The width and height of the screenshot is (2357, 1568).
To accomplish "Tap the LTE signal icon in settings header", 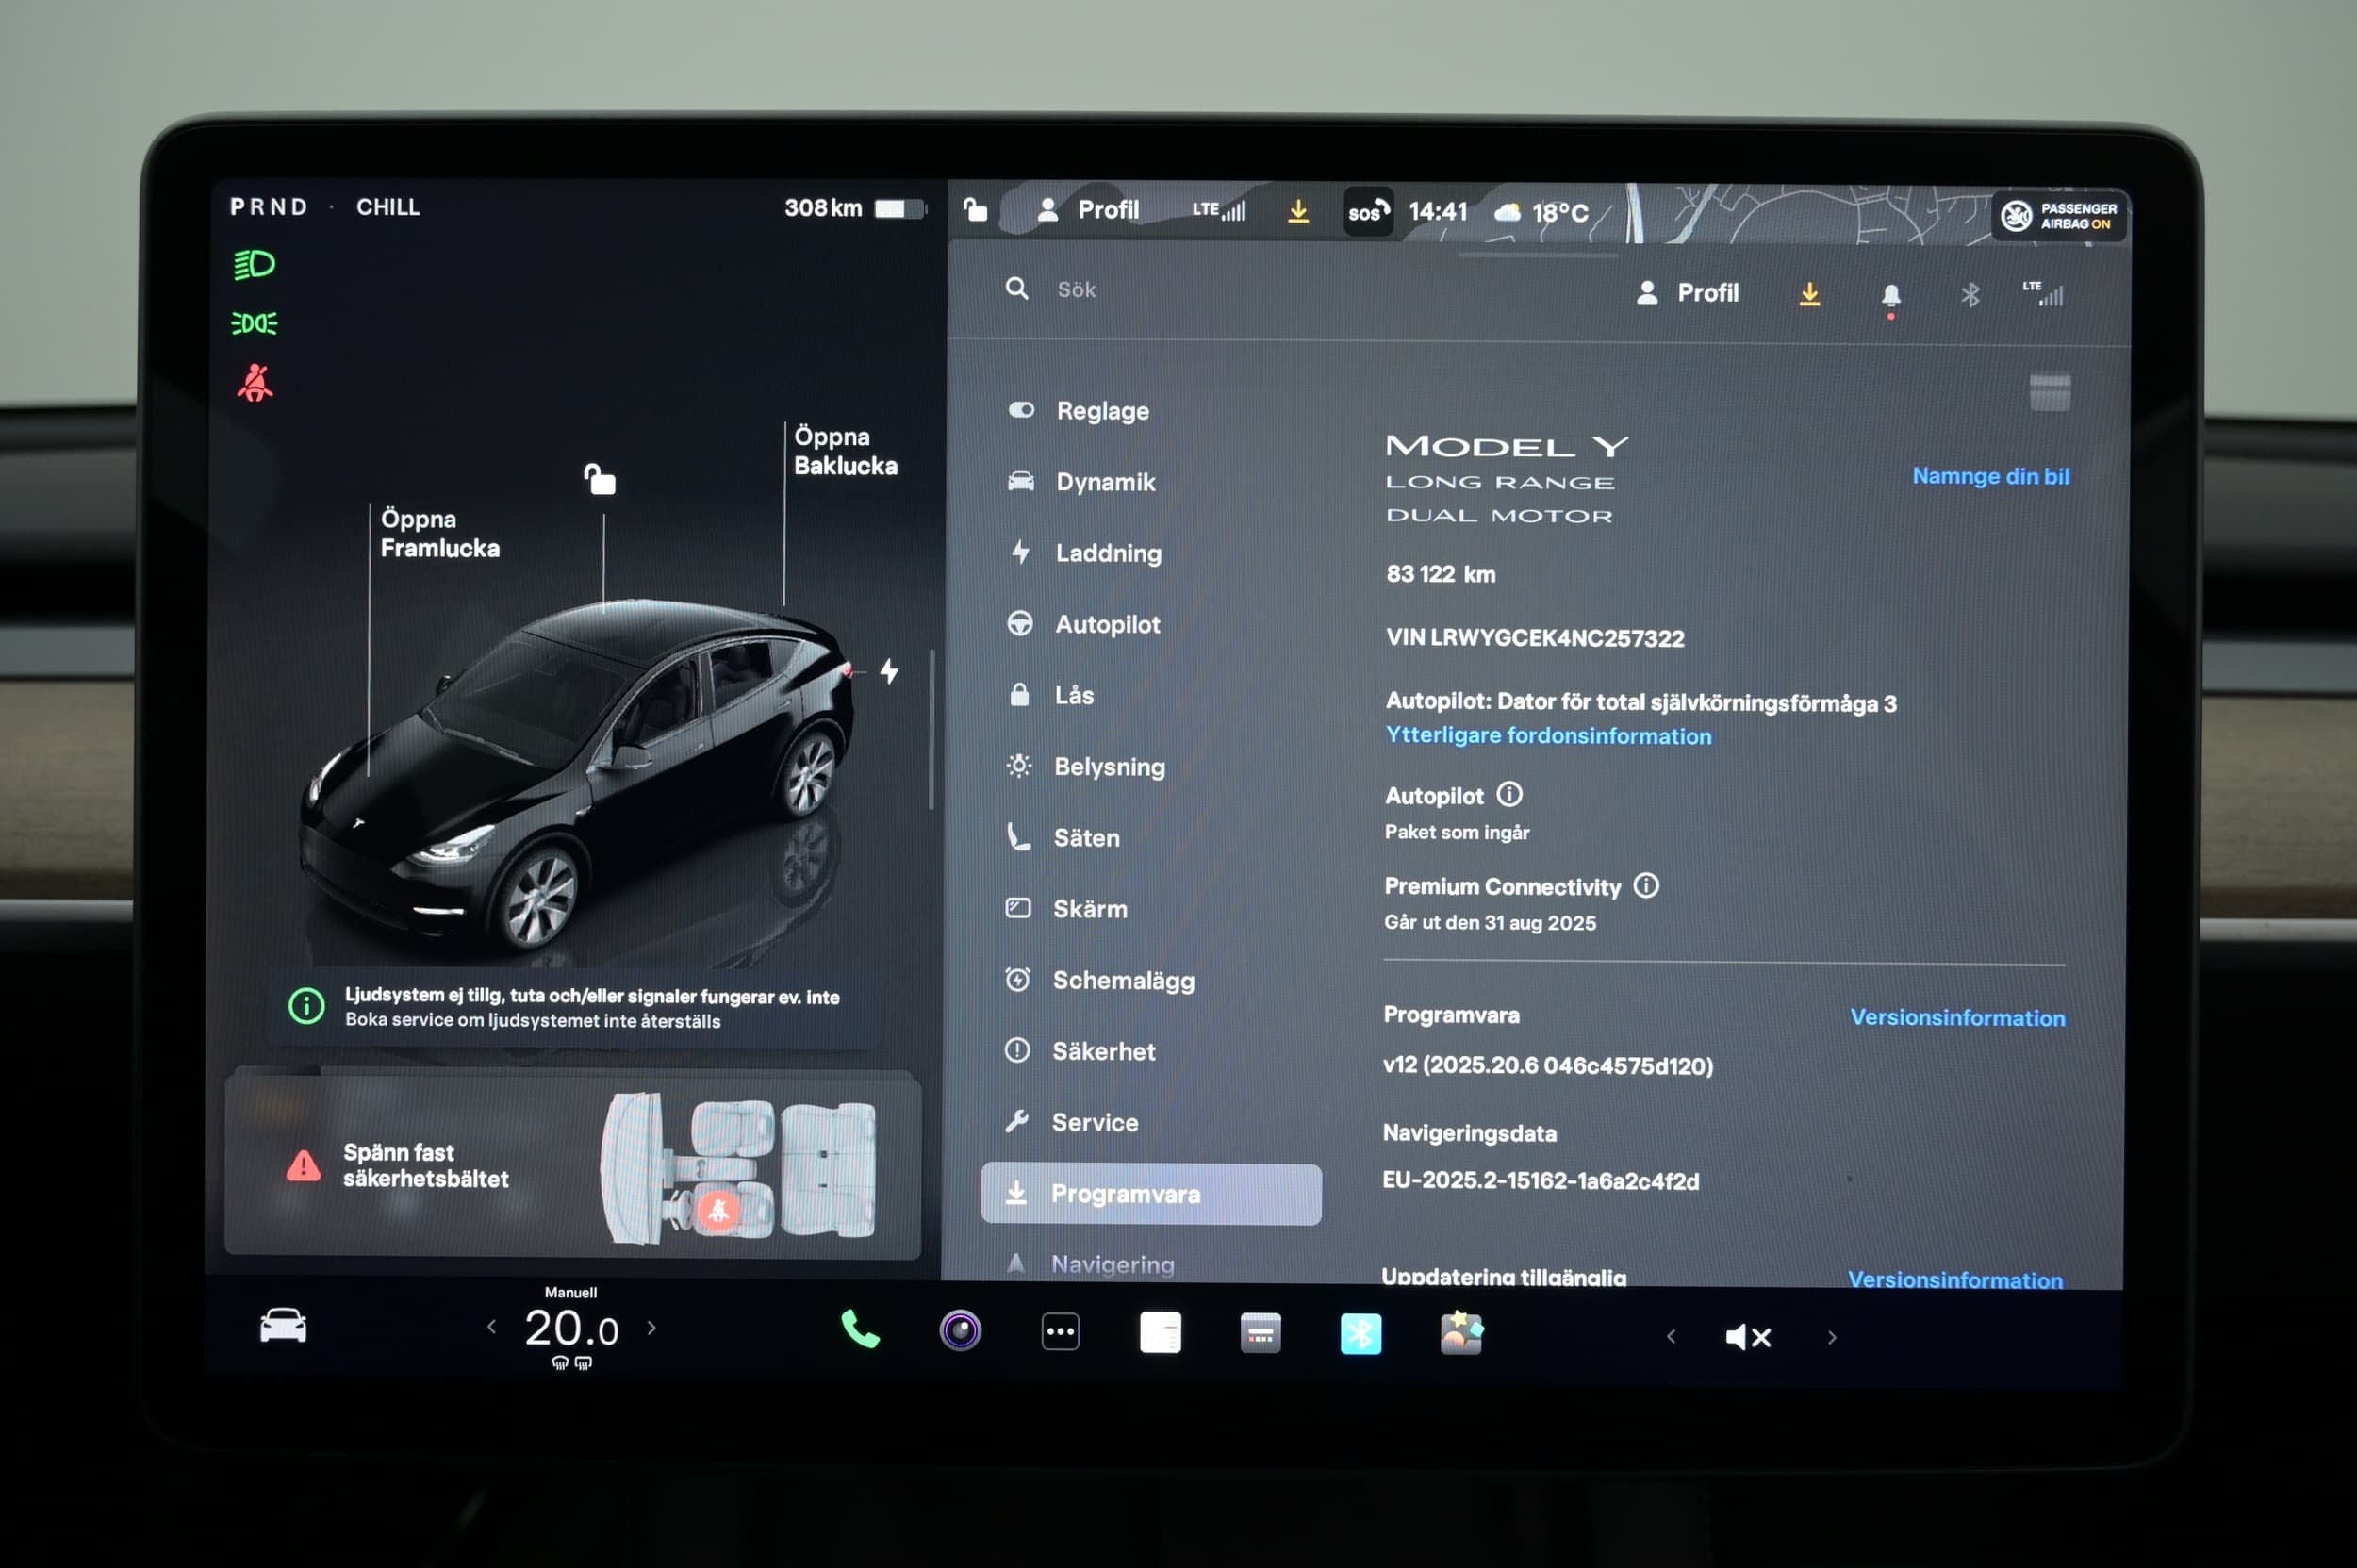I will pyautogui.click(x=2041, y=293).
